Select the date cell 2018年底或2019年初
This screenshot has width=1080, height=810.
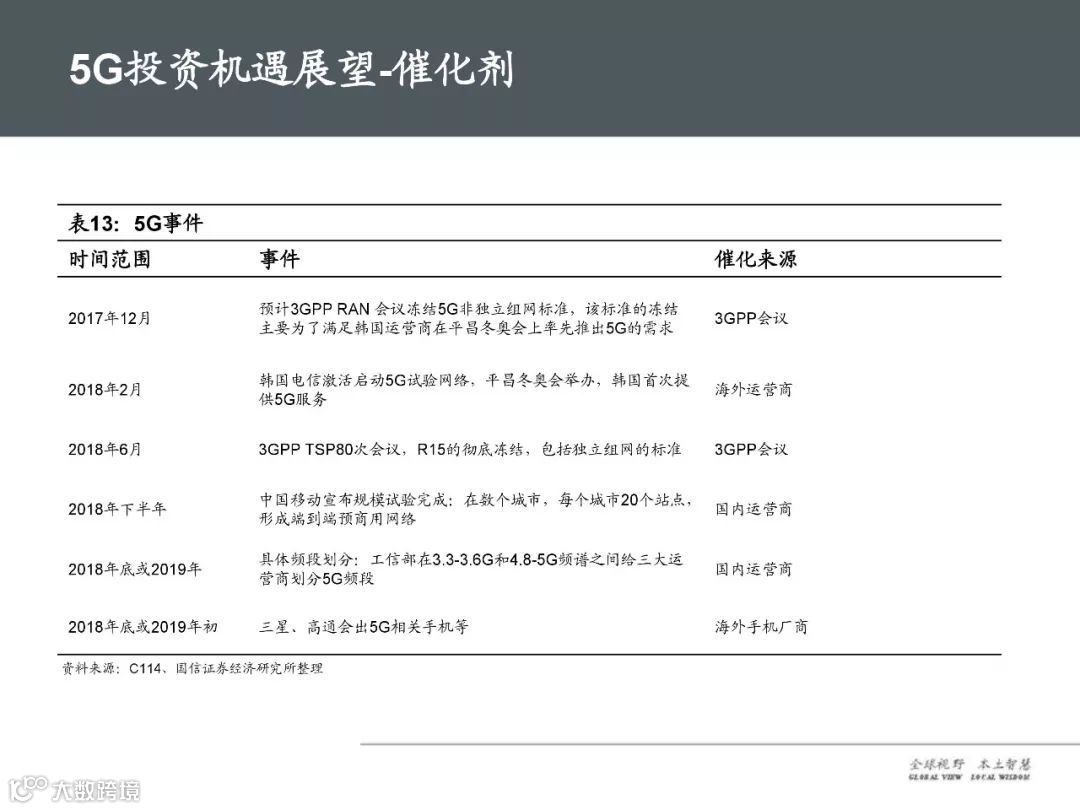click(x=143, y=627)
